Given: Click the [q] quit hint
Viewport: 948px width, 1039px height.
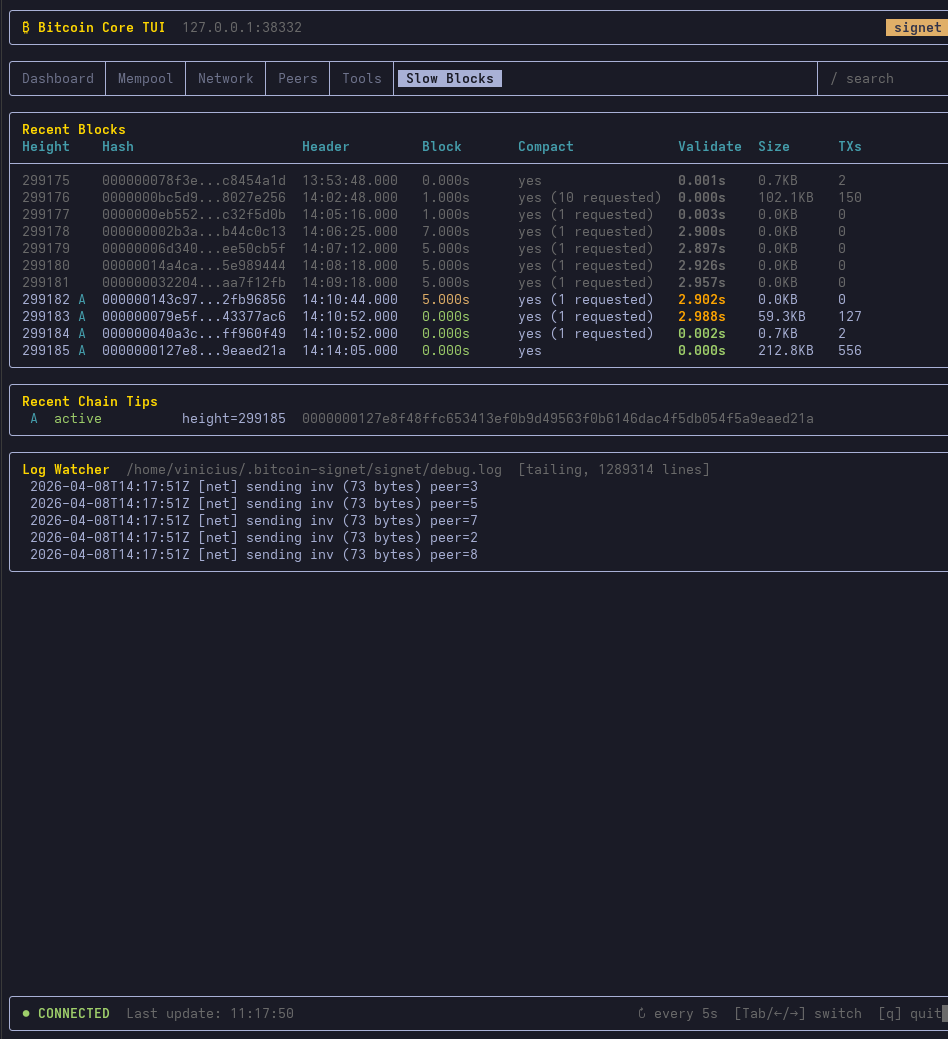Looking at the screenshot, I should 909,1013.
